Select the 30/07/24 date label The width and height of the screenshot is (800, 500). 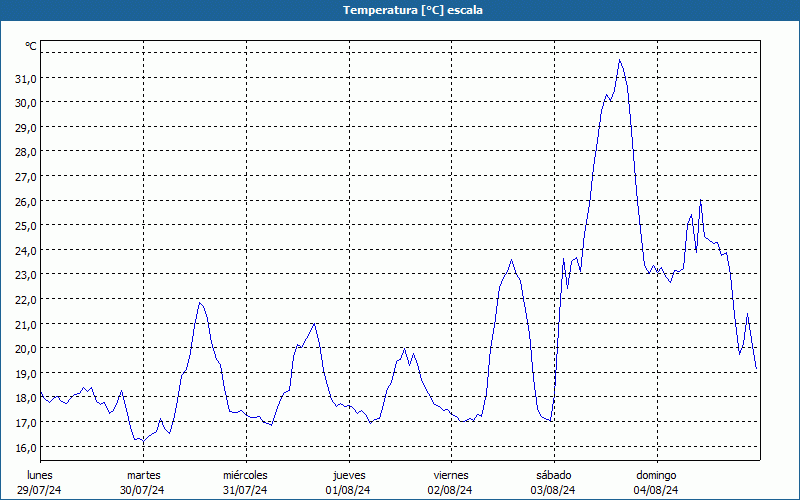click(142, 490)
